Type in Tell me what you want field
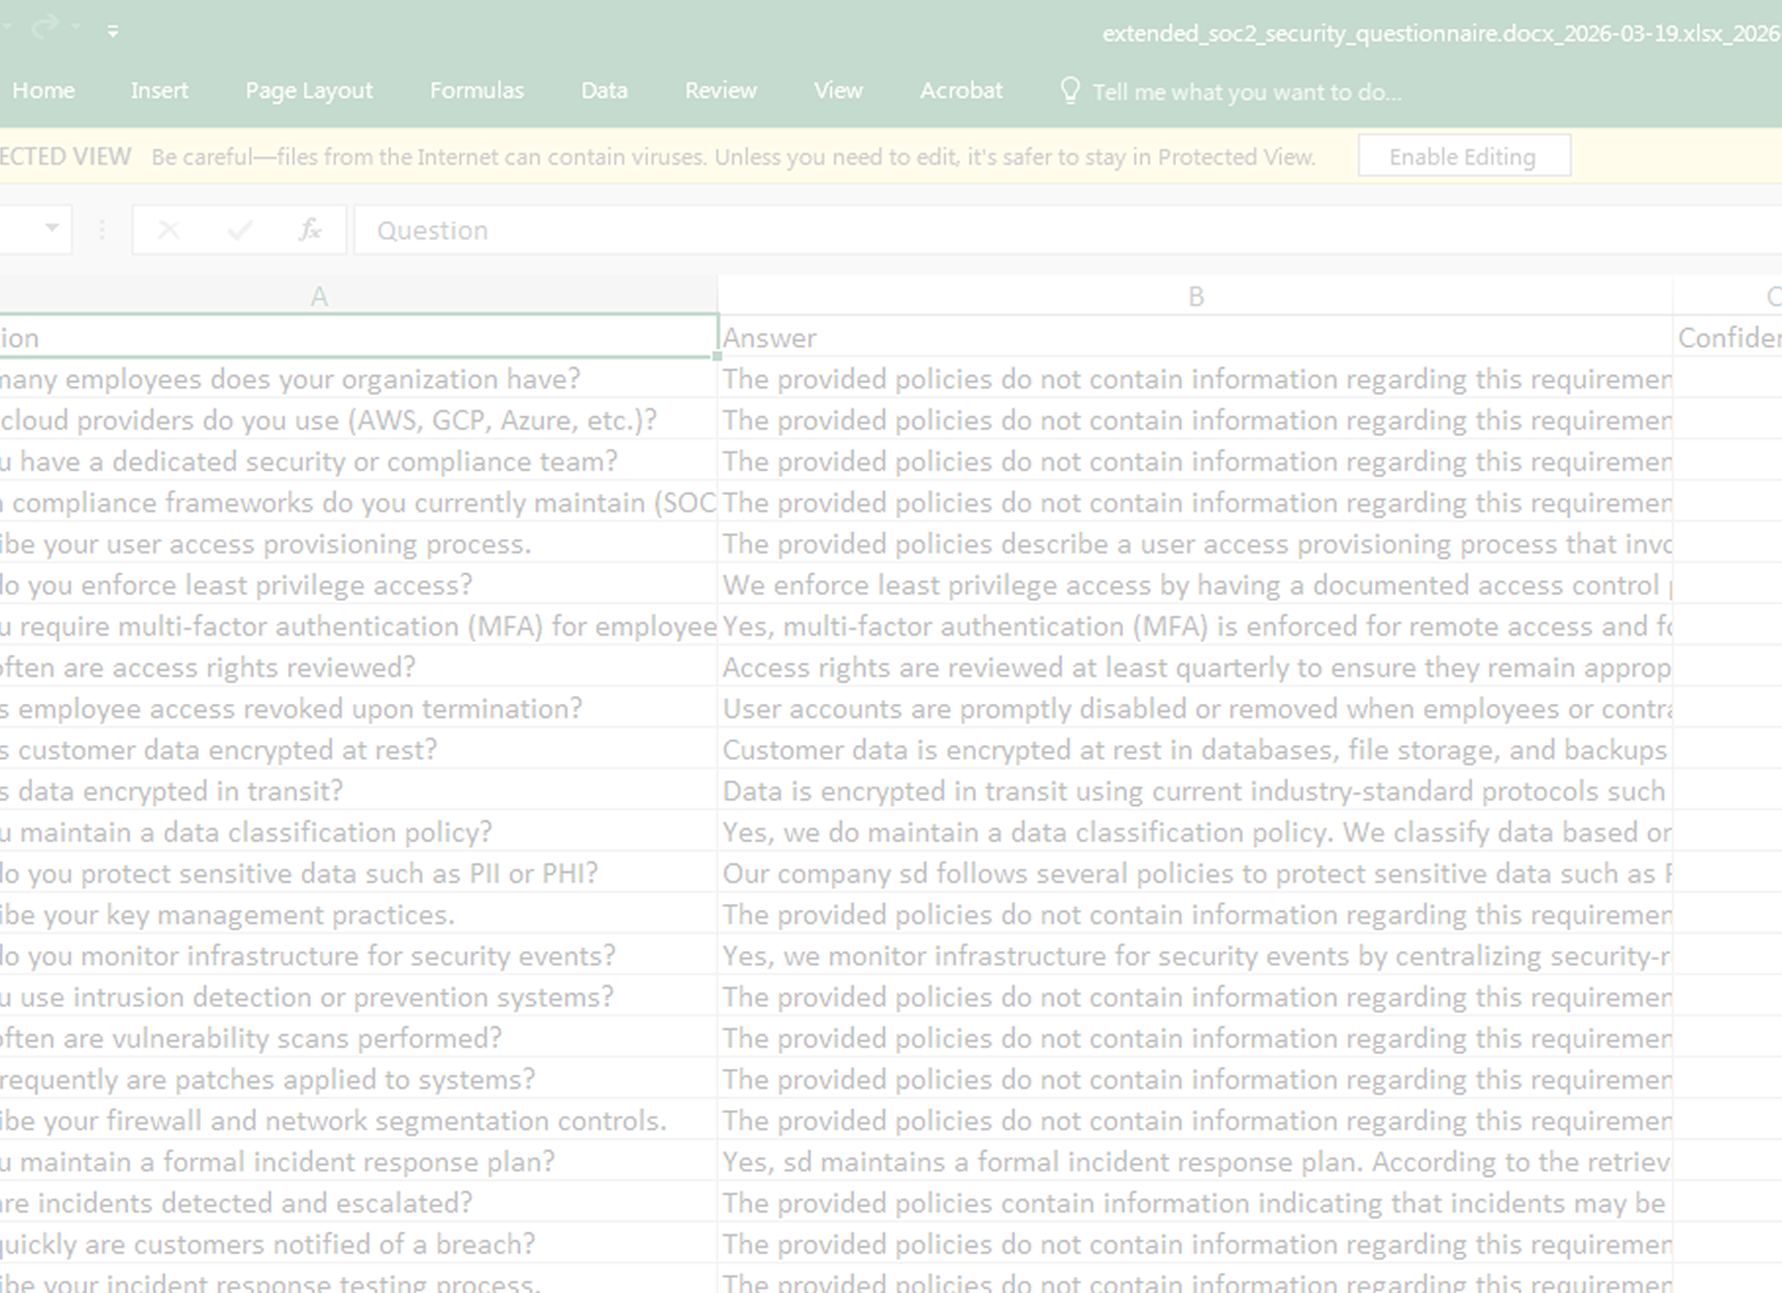Viewport: 1782px width, 1293px height. (1246, 92)
